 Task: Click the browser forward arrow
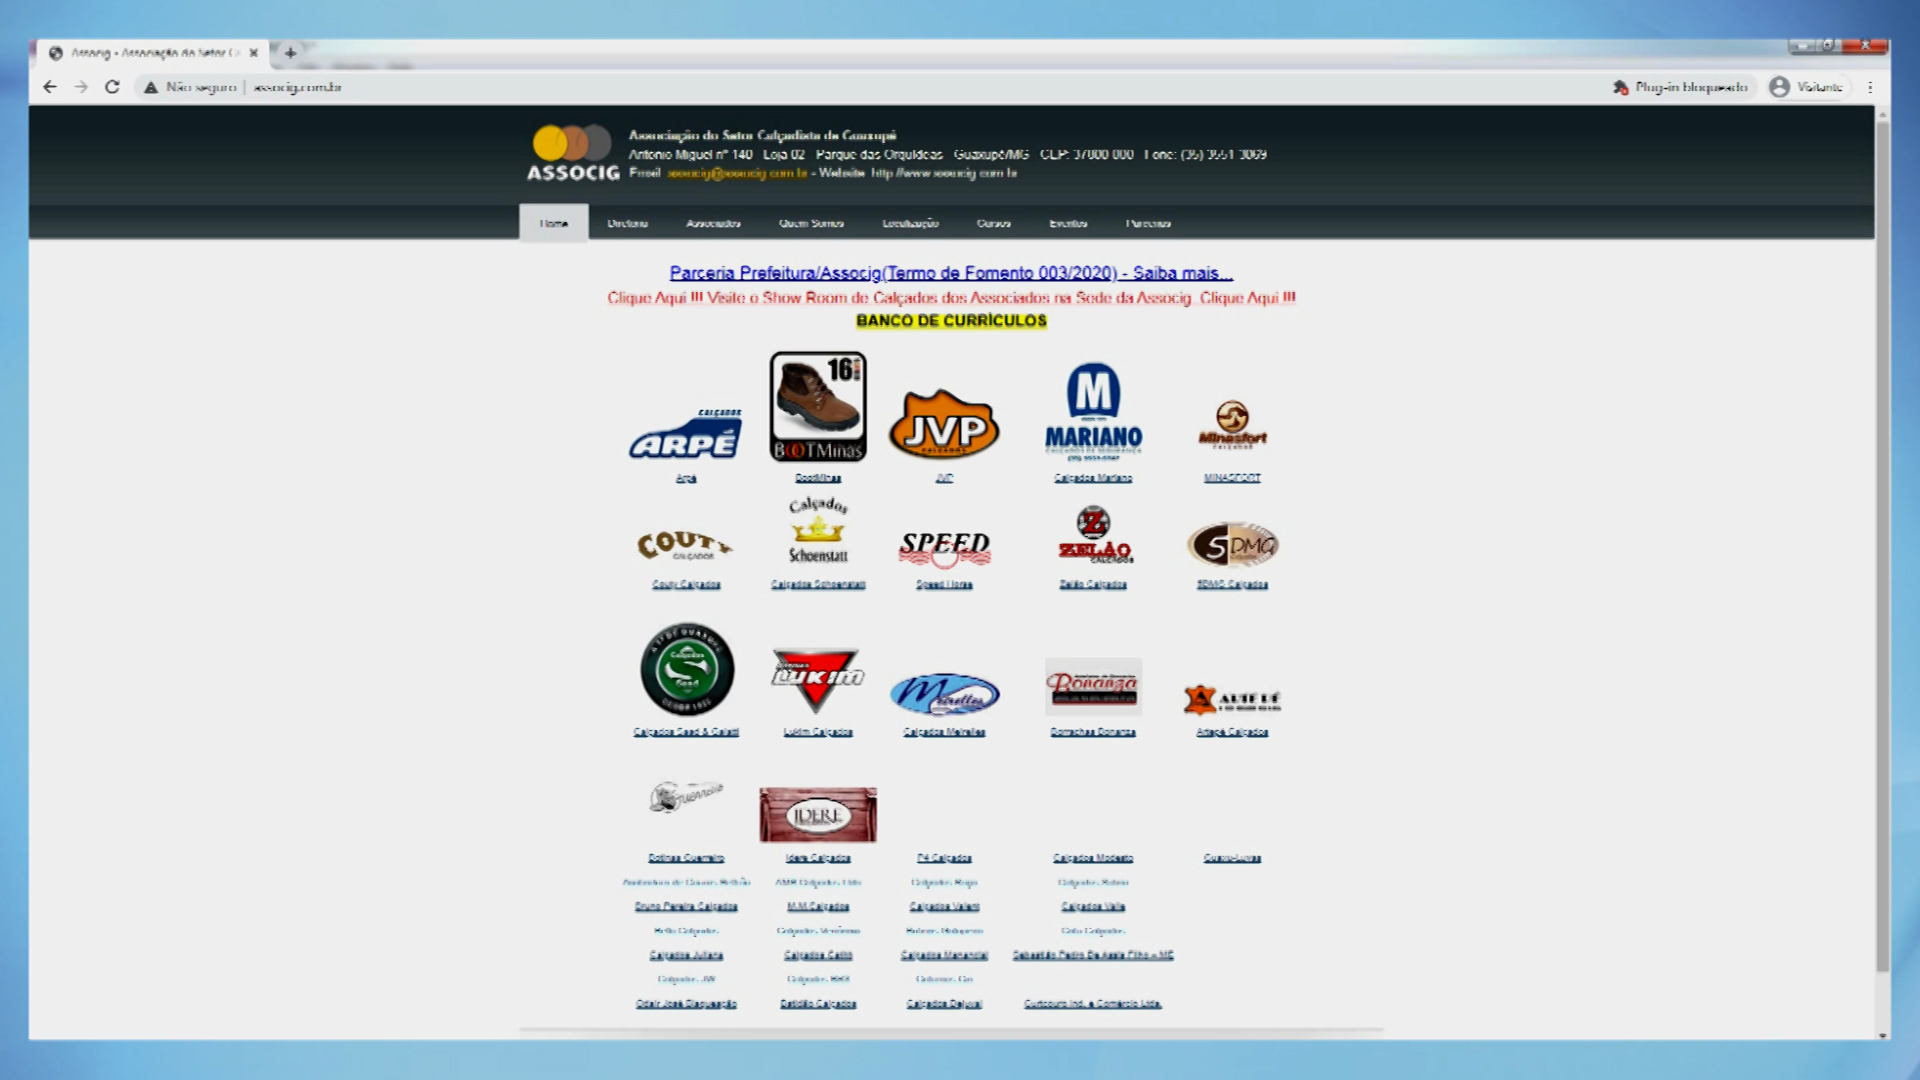point(81,87)
